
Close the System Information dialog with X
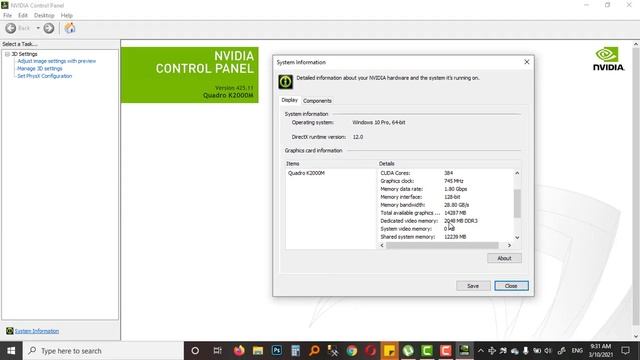[x=527, y=62]
